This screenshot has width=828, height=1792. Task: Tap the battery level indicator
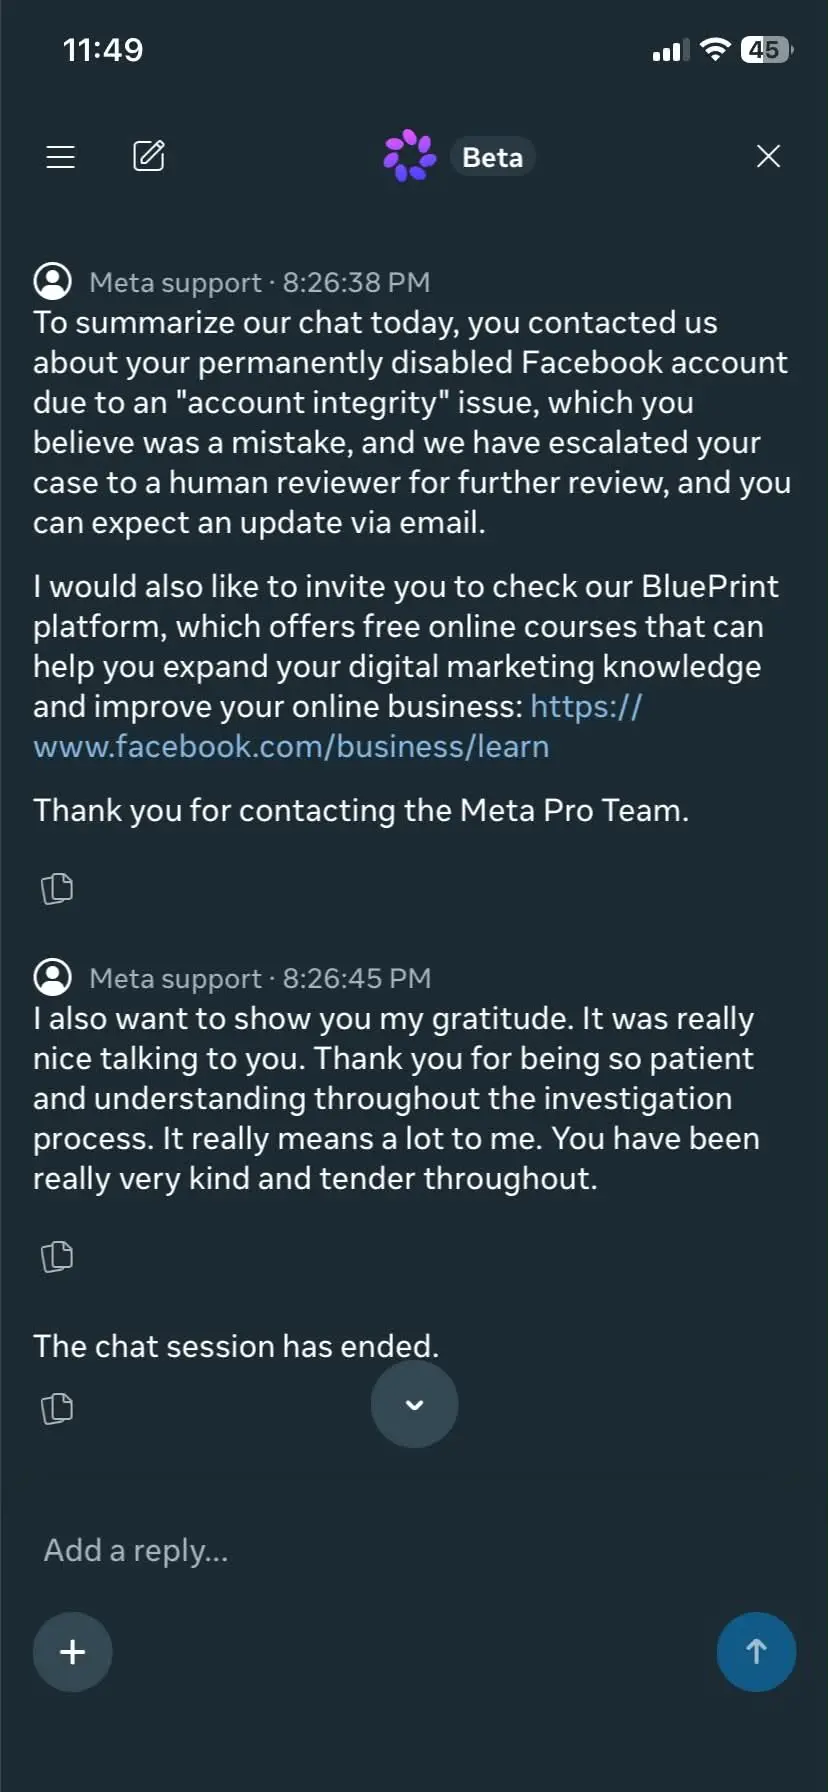tap(766, 49)
